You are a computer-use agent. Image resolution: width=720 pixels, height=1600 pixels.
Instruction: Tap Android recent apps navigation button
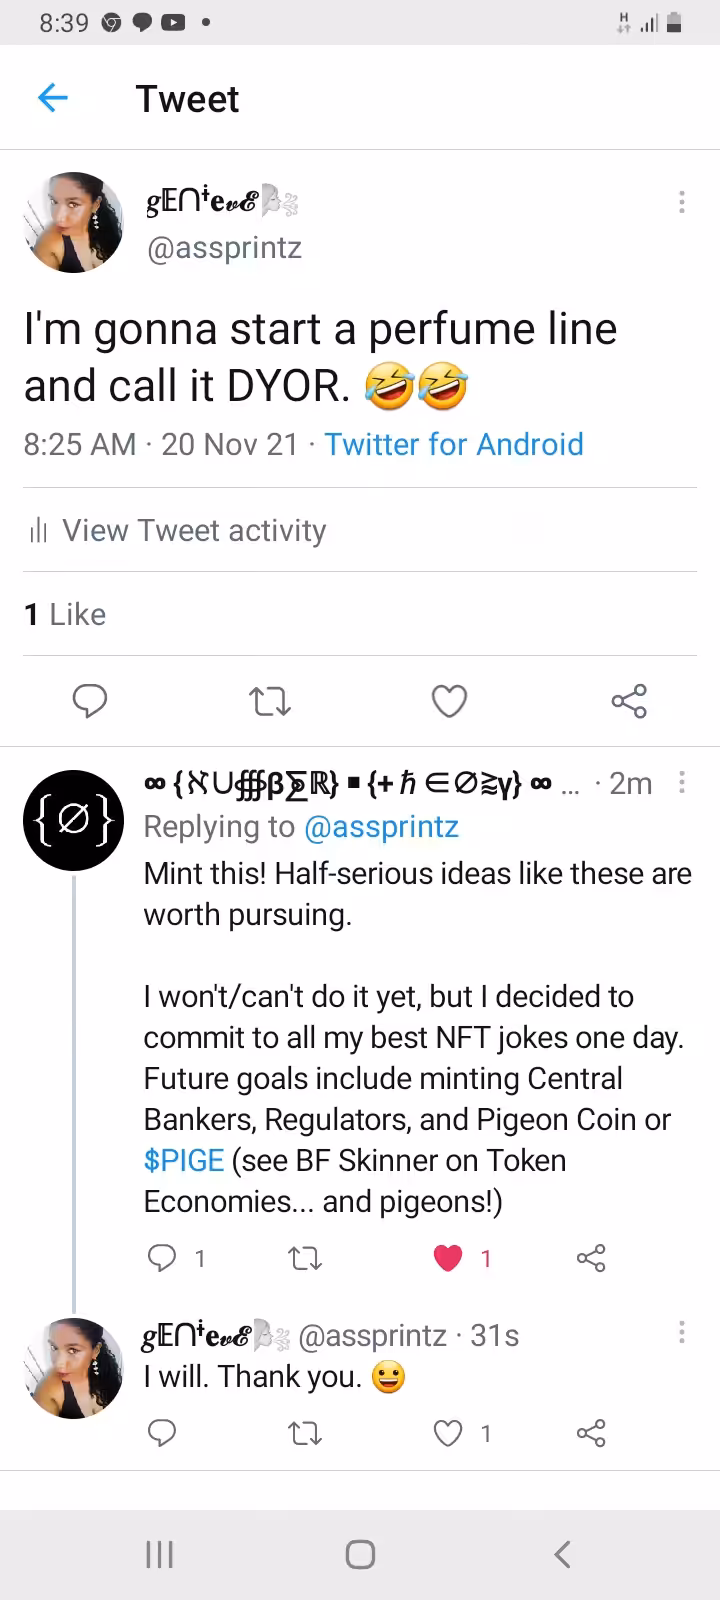tap(160, 1554)
